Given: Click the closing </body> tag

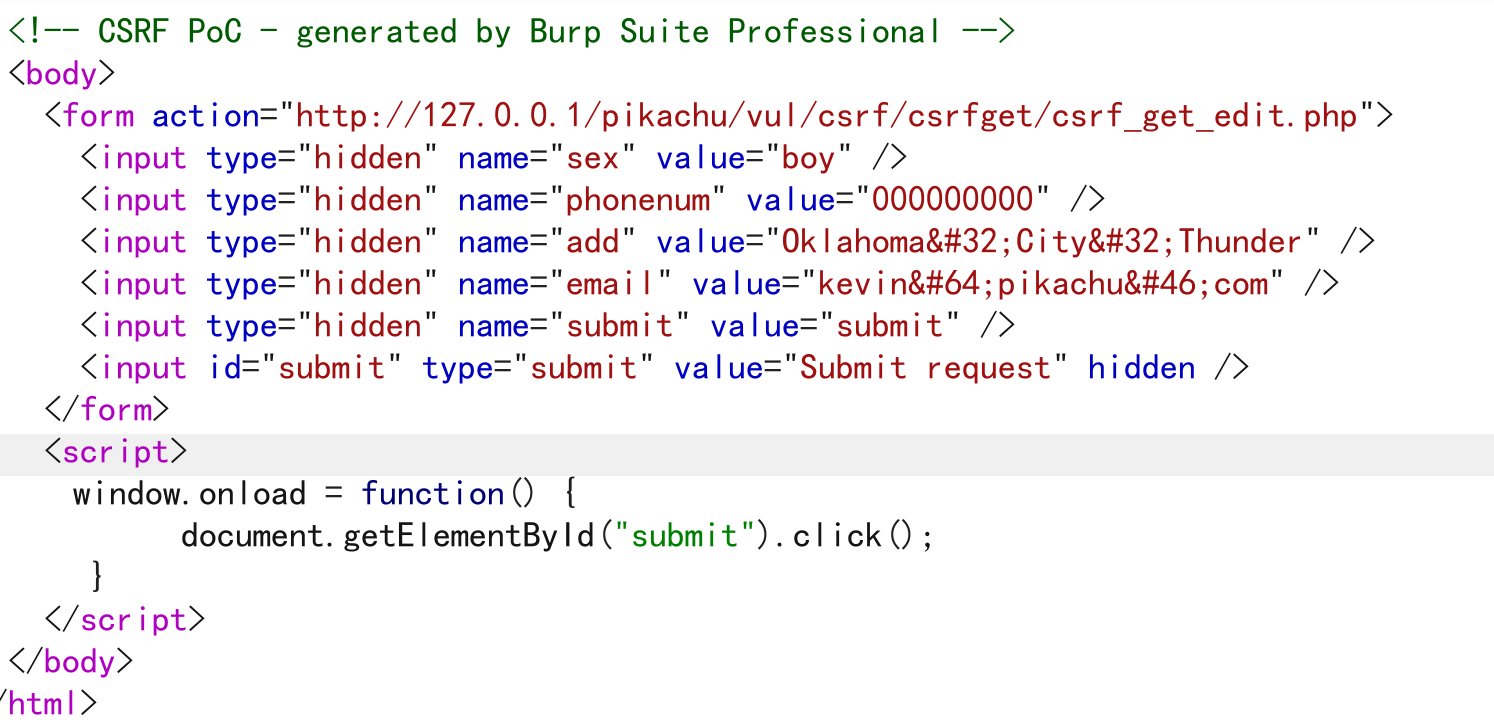Looking at the screenshot, I should click(x=71, y=661).
